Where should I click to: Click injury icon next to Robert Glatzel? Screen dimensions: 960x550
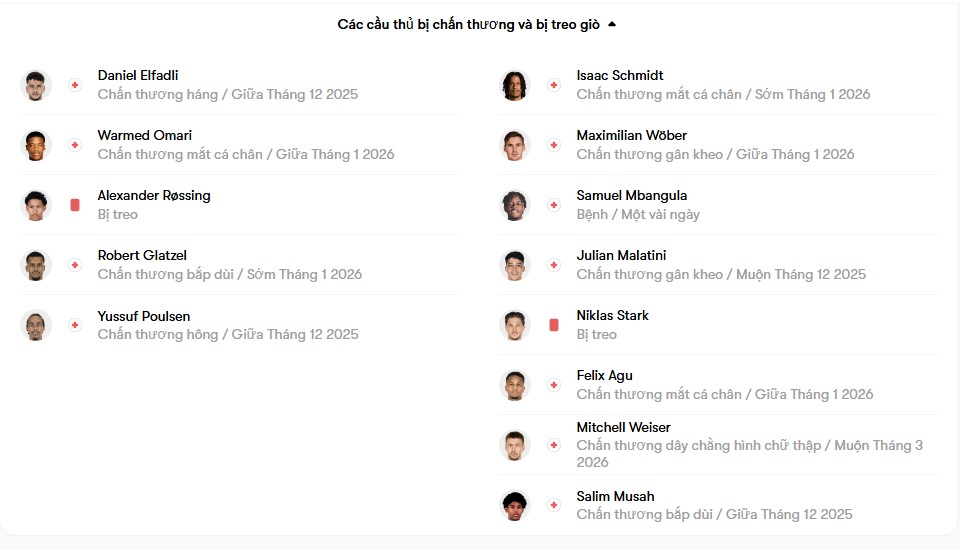74,265
